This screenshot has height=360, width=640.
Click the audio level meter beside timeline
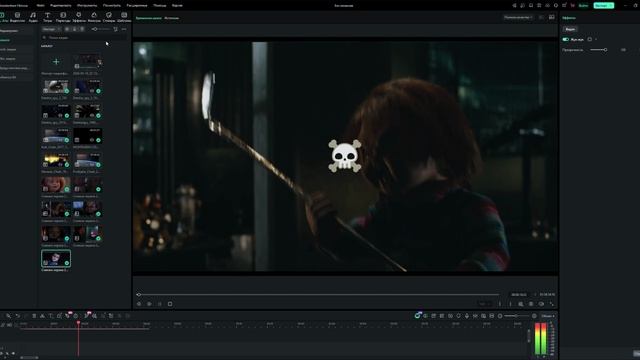coord(541,339)
